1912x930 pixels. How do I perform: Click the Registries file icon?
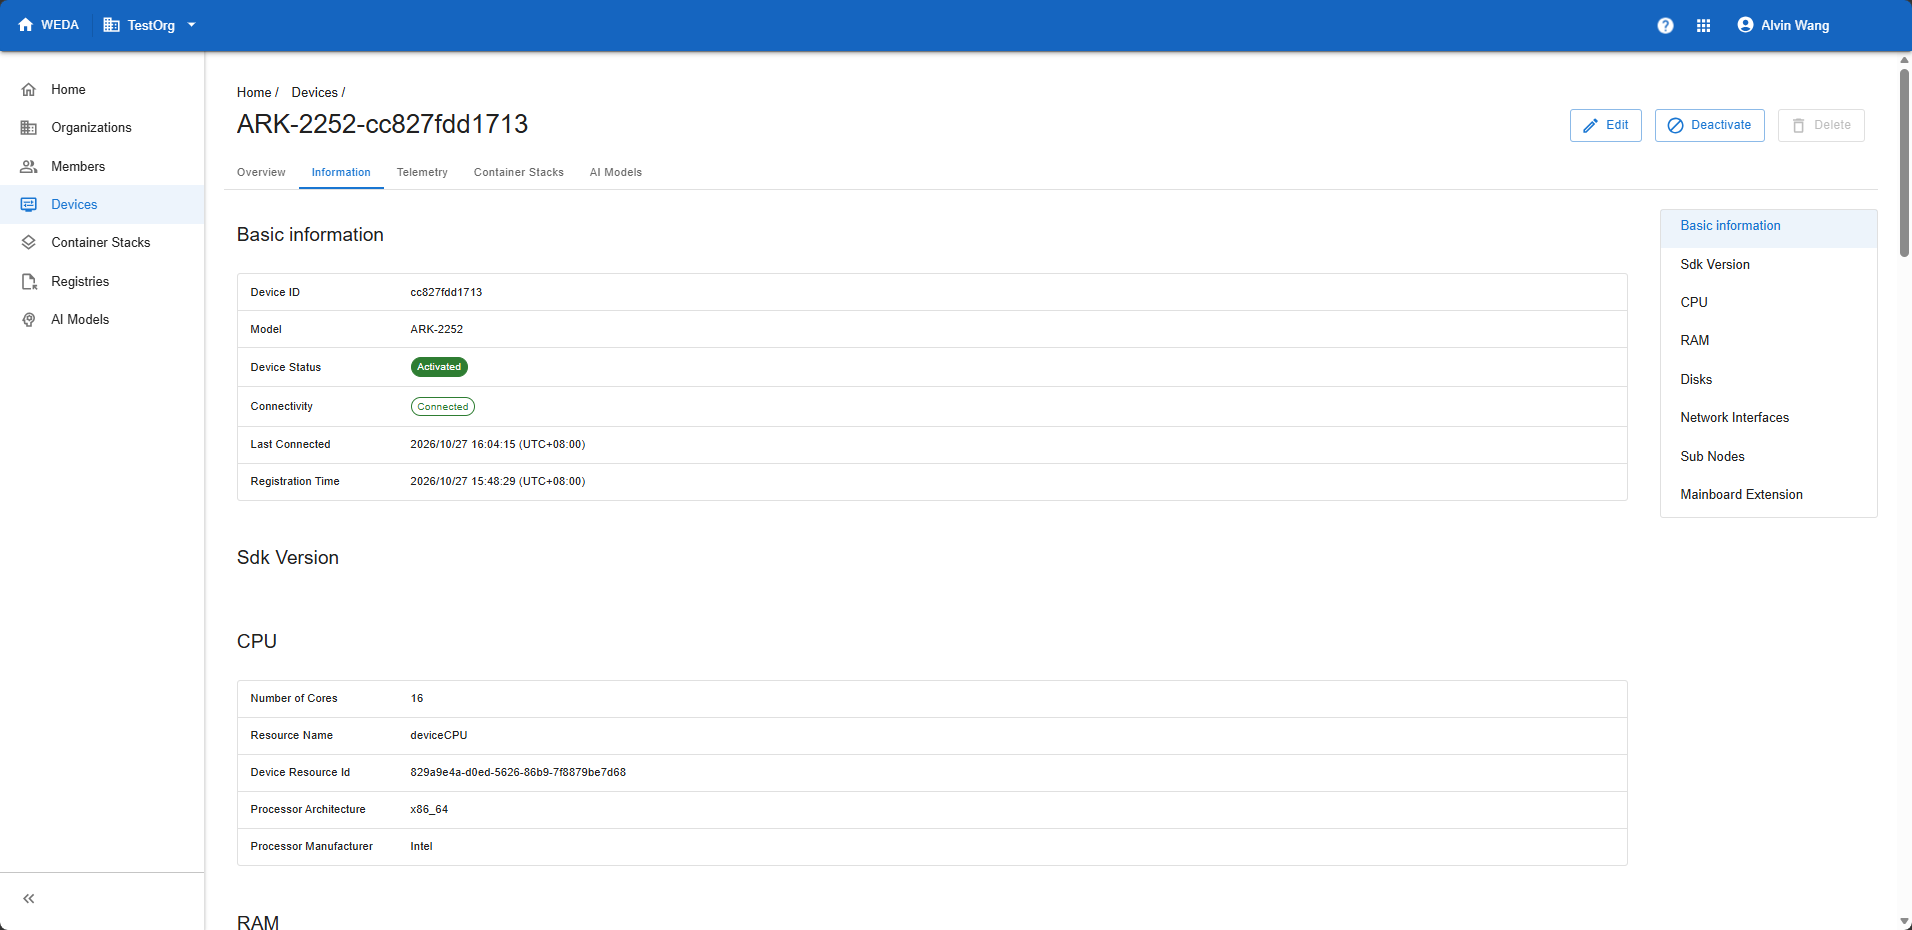(x=29, y=282)
